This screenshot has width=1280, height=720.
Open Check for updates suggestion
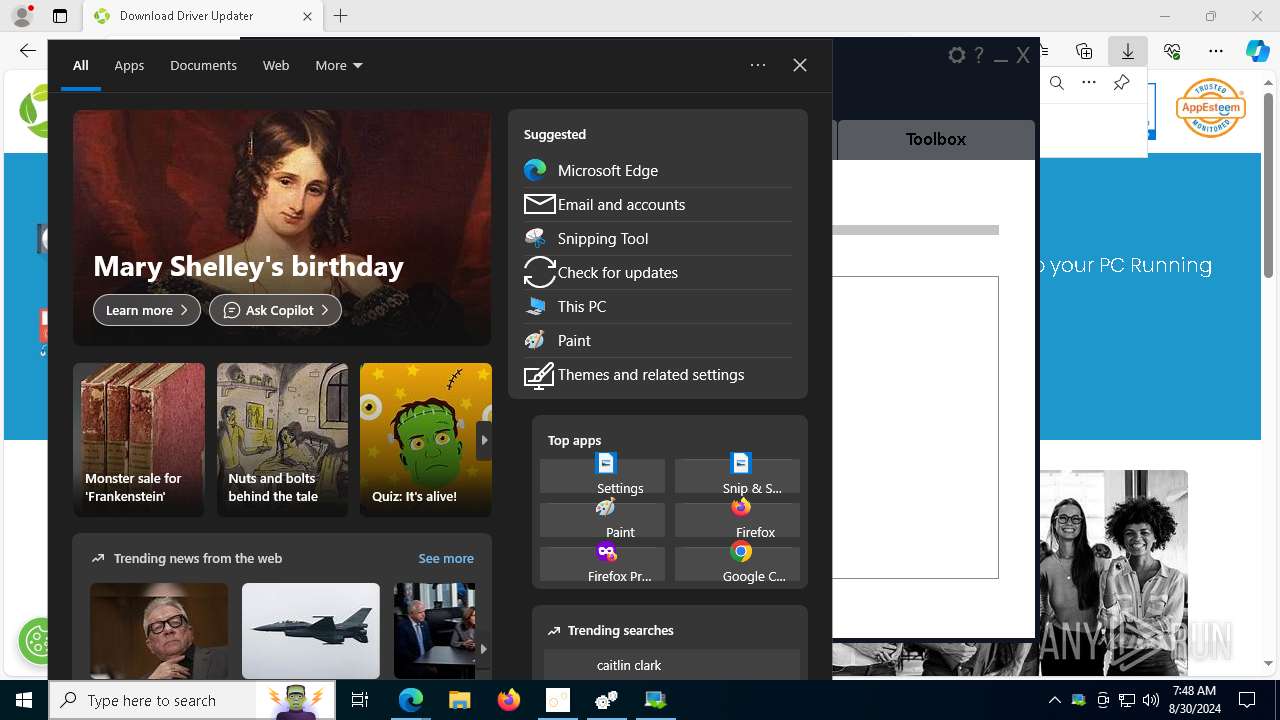[658, 272]
